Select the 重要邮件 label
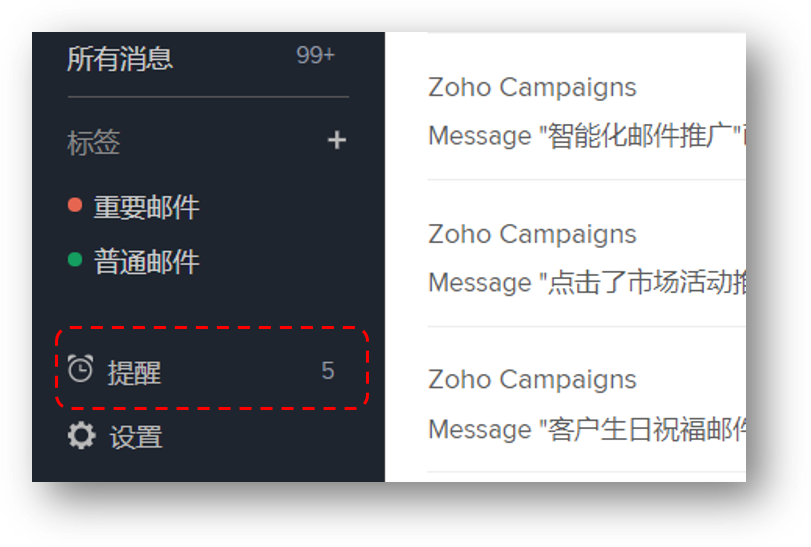This screenshot has width=811, height=547. pyautogui.click(x=146, y=207)
